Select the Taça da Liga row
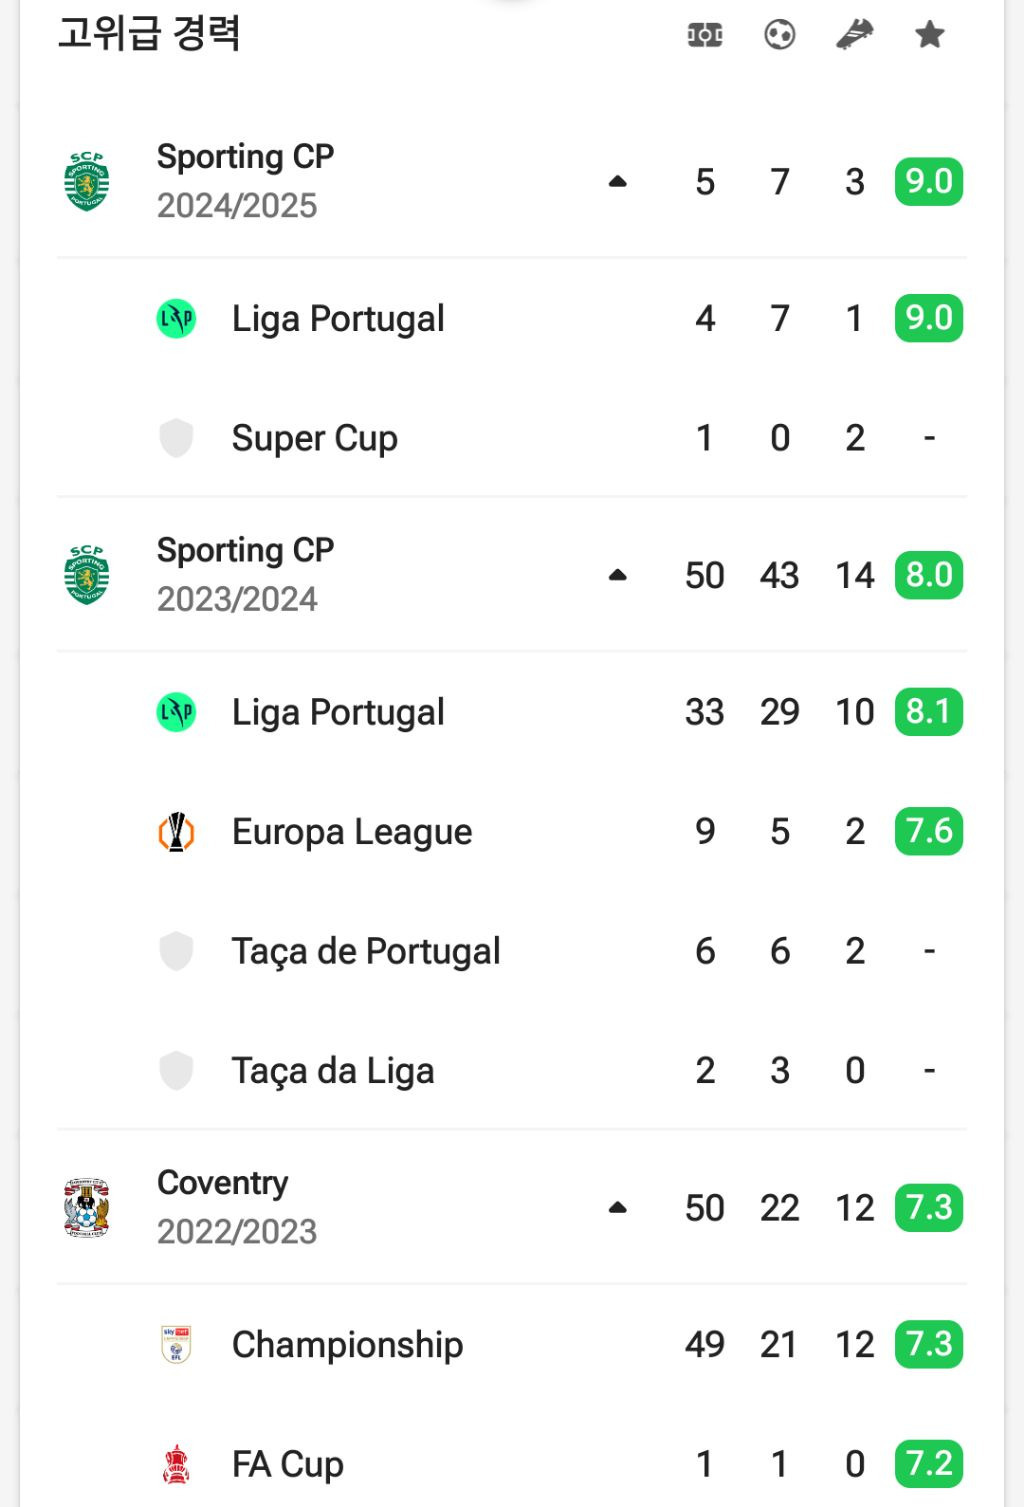 tap(512, 1070)
